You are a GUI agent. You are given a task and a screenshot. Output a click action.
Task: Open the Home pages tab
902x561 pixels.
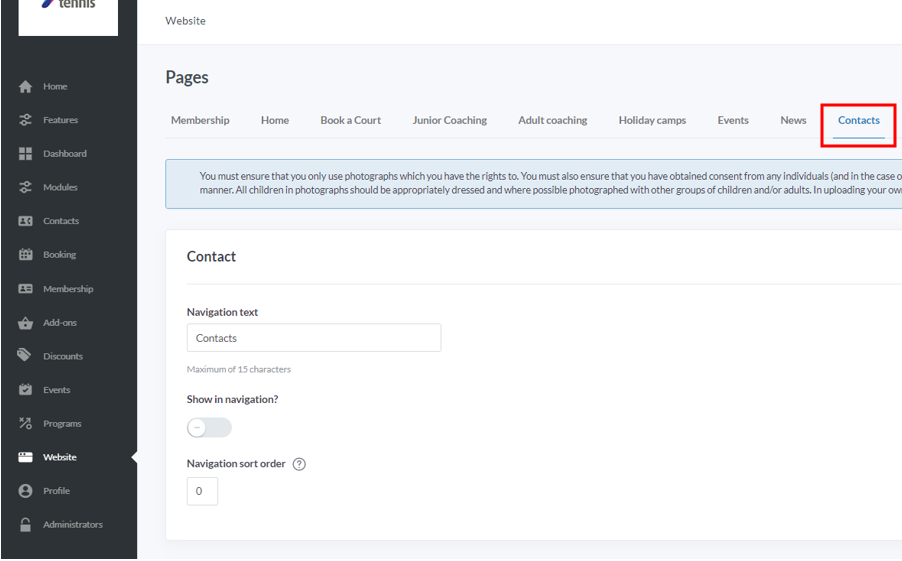click(275, 120)
